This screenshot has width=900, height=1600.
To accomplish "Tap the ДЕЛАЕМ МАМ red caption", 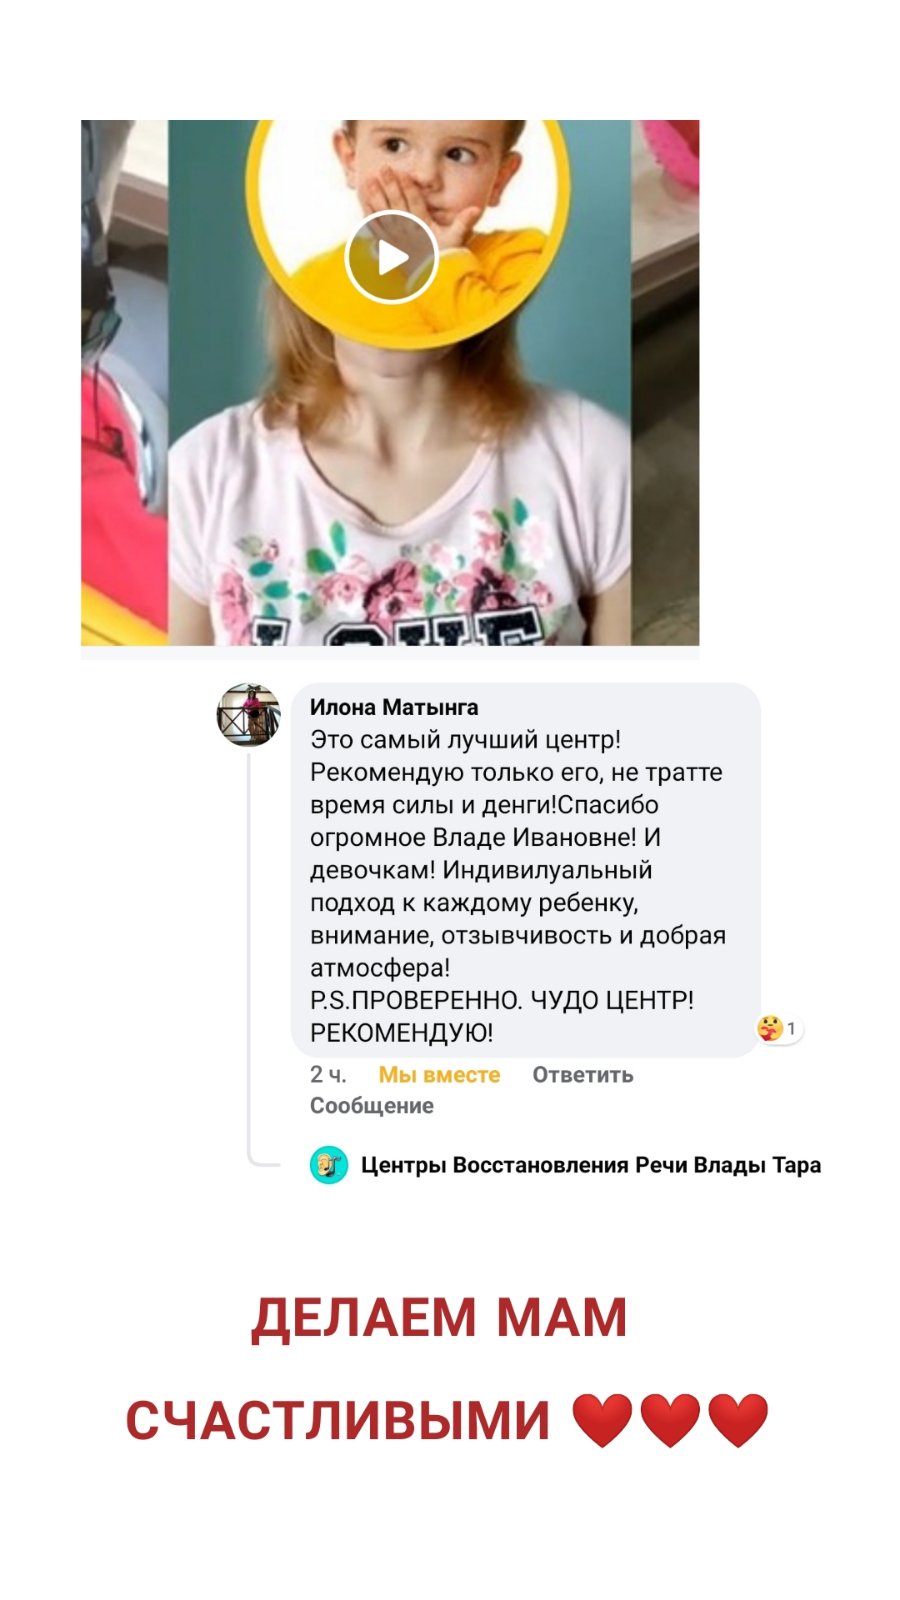I will point(439,1317).
